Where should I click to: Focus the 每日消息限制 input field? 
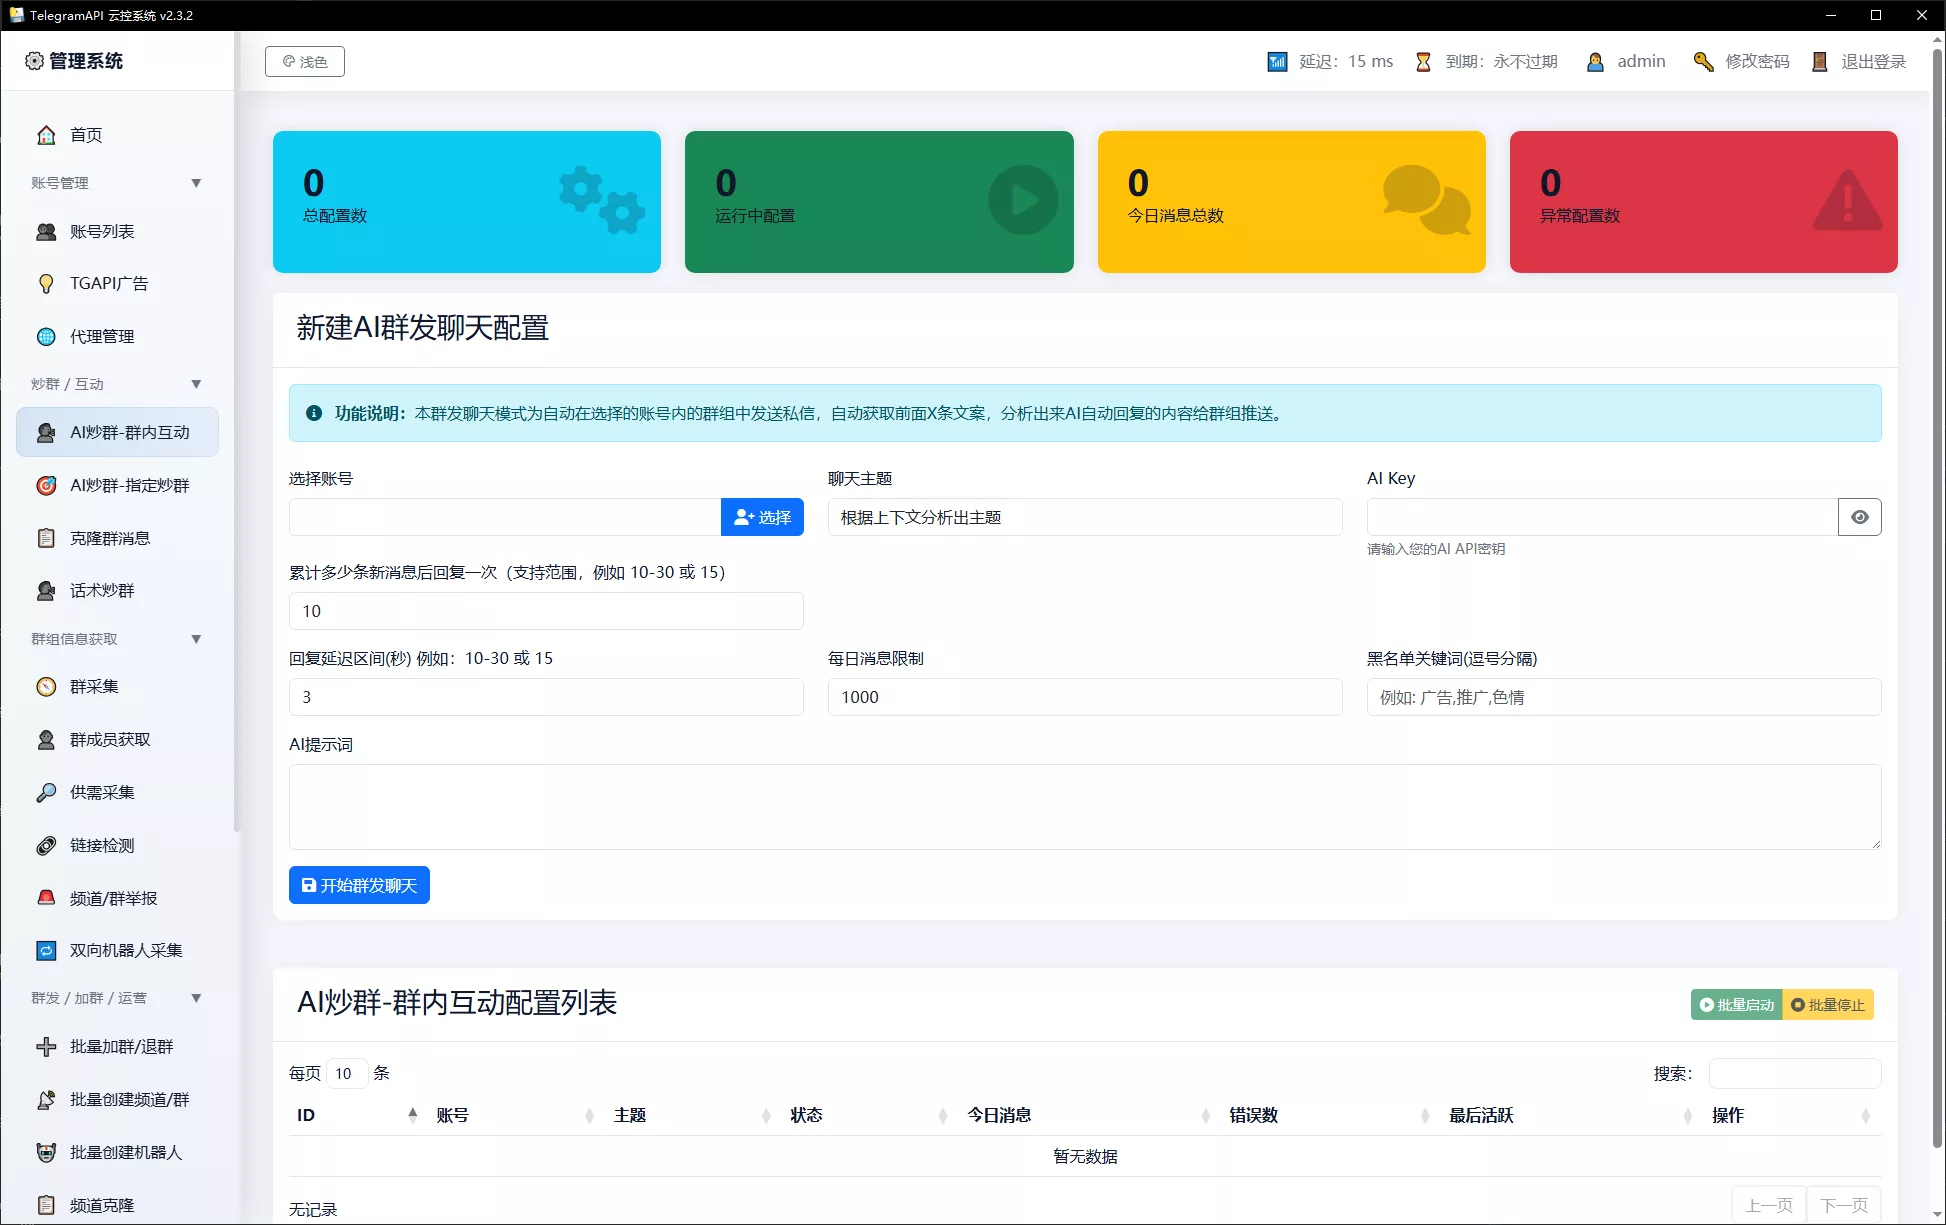[1085, 697]
